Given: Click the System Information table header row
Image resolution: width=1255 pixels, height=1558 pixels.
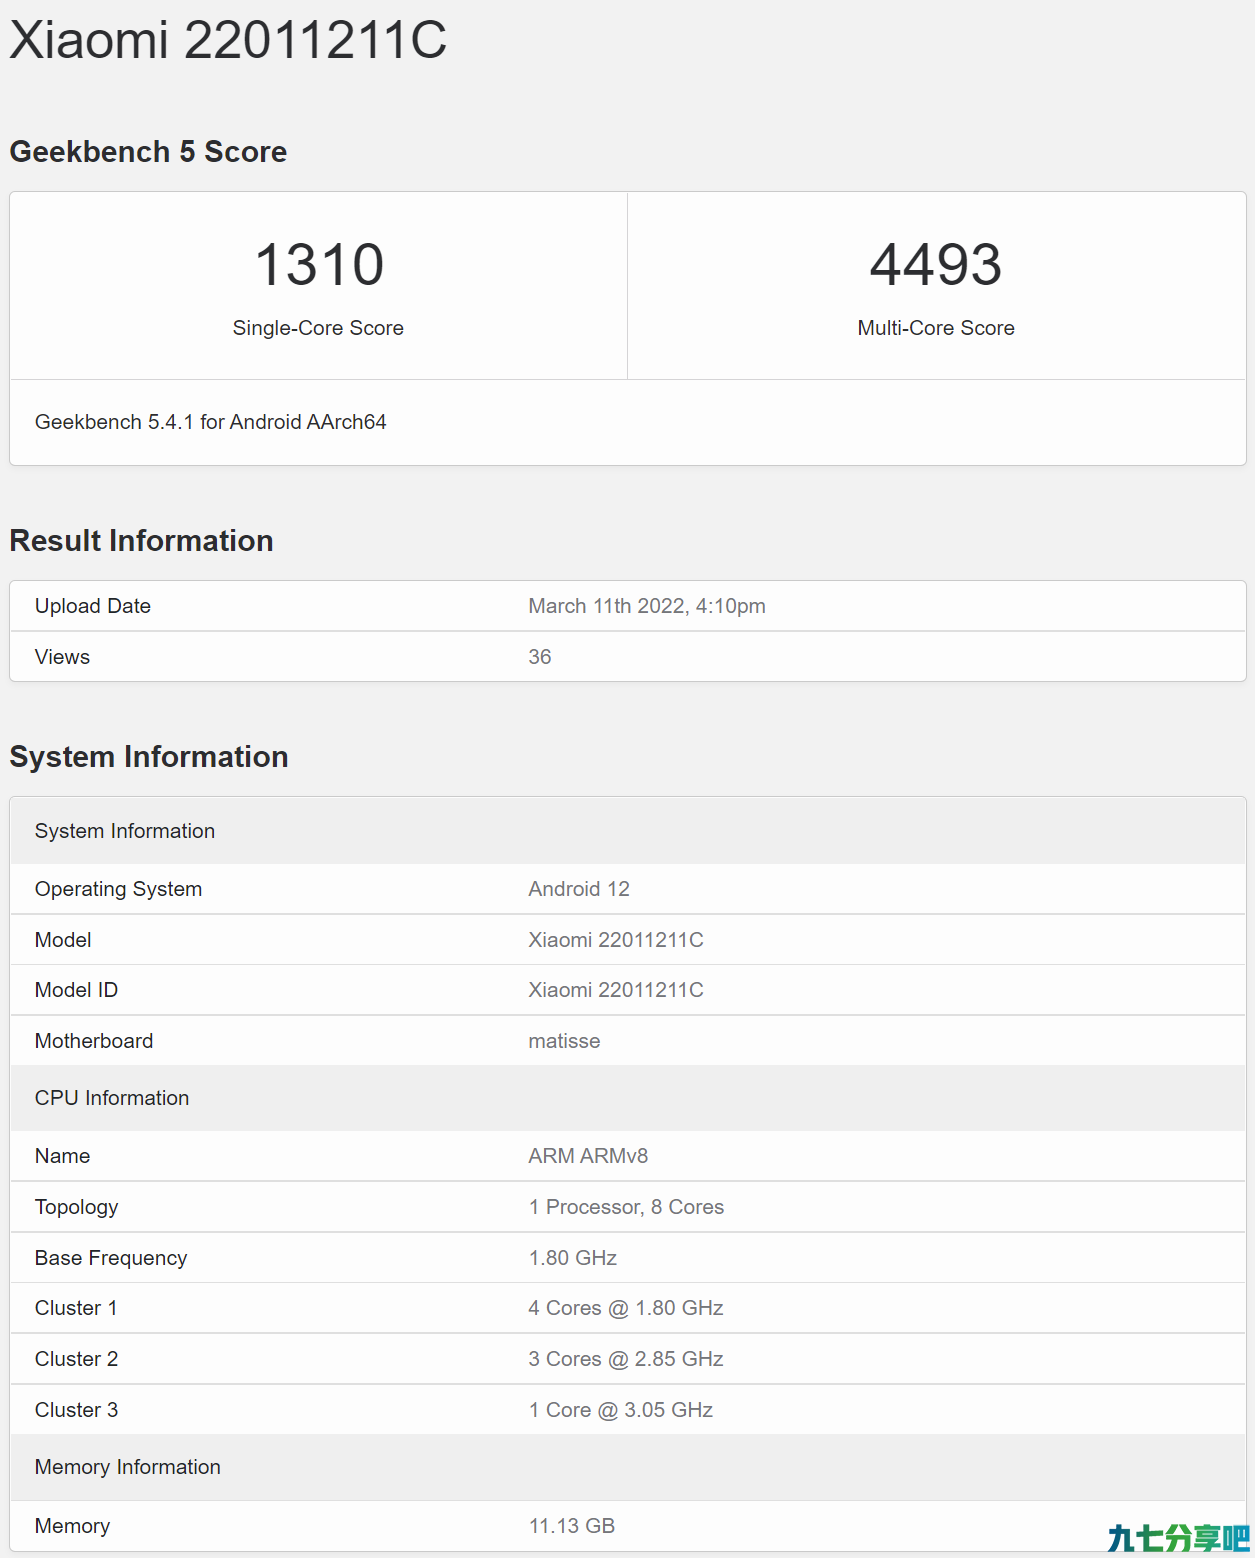Looking at the screenshot, I should pyautogui.click(x=628, y=831).
